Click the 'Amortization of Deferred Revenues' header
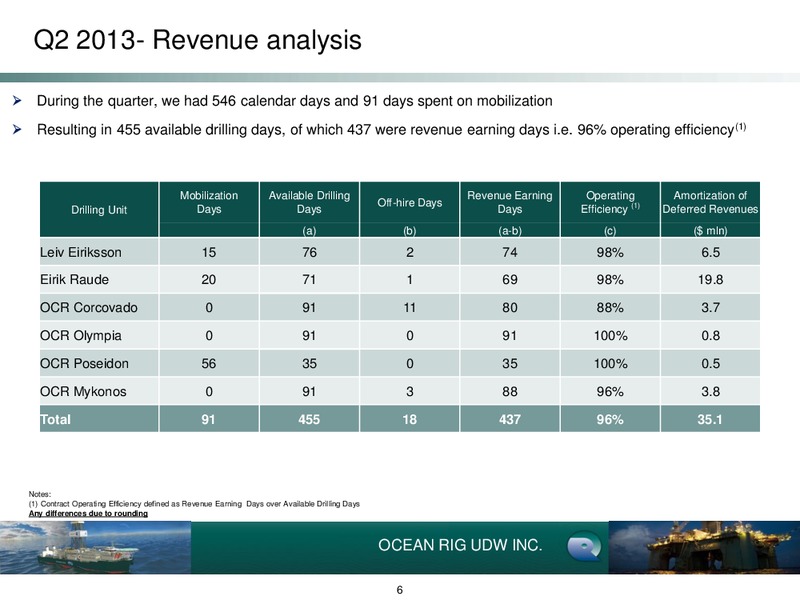Screen dimensions: 800x600 point(710,203)
